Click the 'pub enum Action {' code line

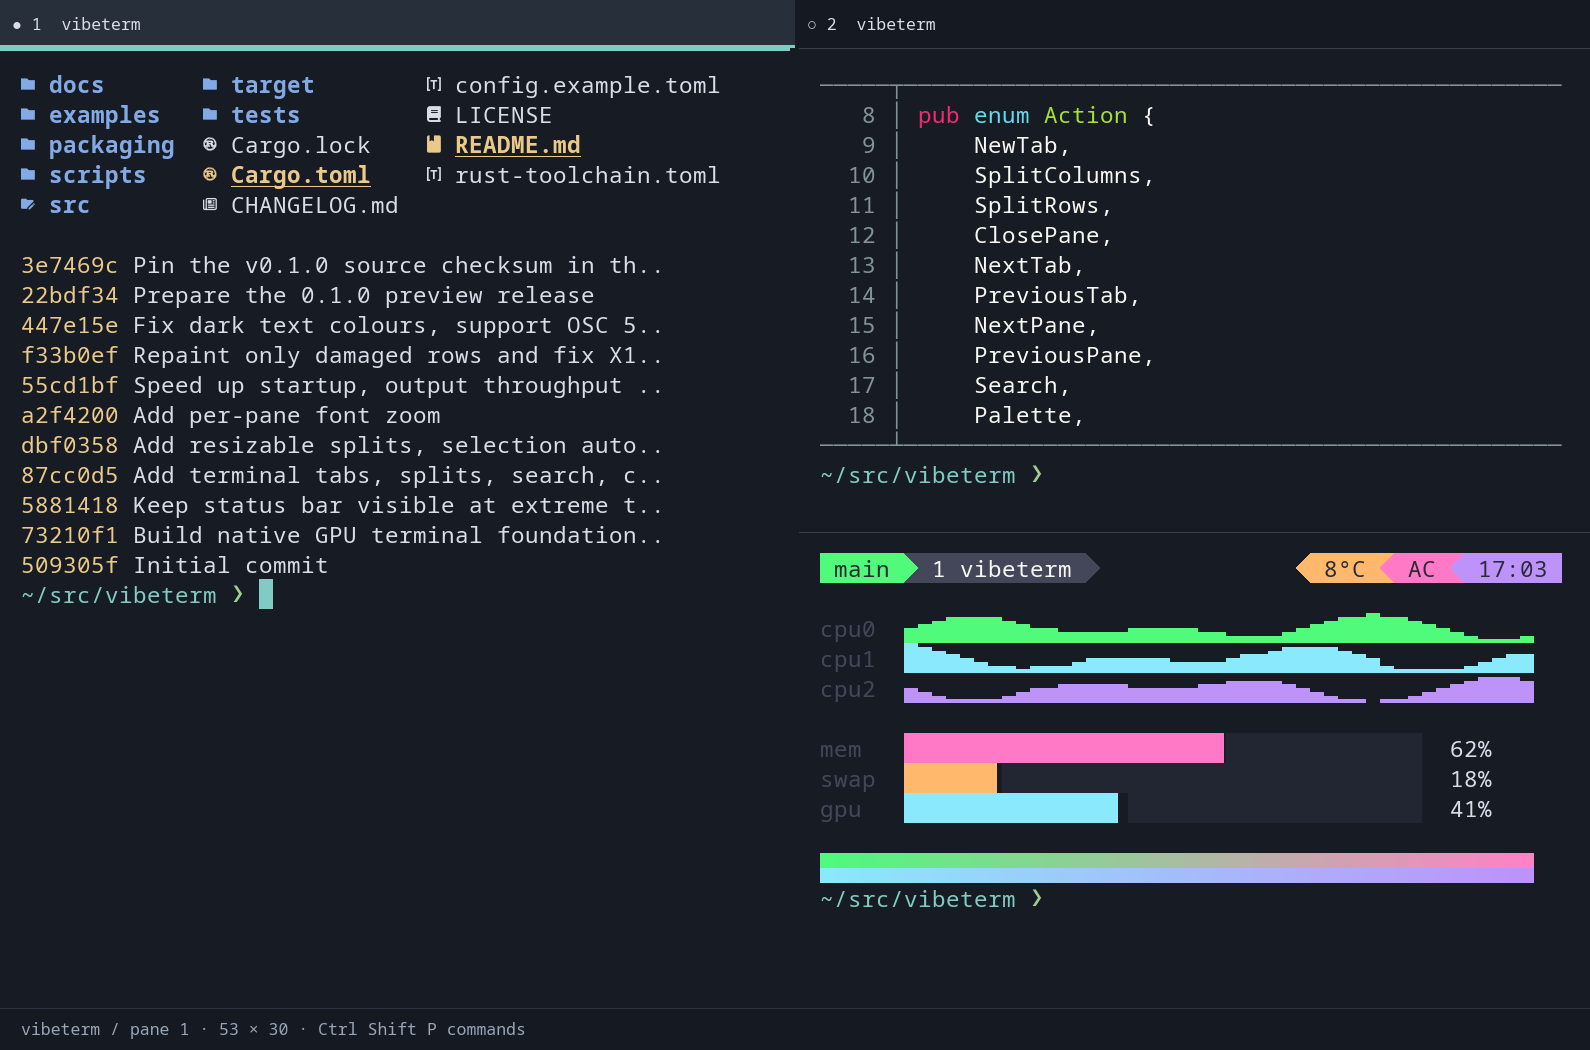(x=1036, y=115)
